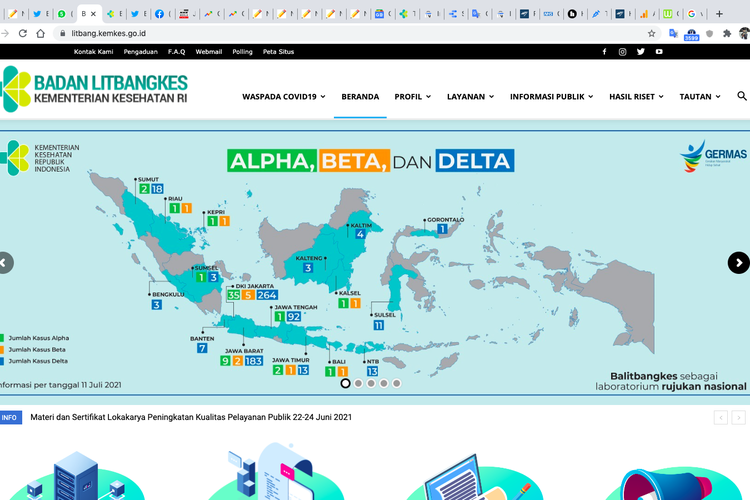Open the YouTube social icon
The width and height of the screenshot is (750, 500).
coord(659,51)
